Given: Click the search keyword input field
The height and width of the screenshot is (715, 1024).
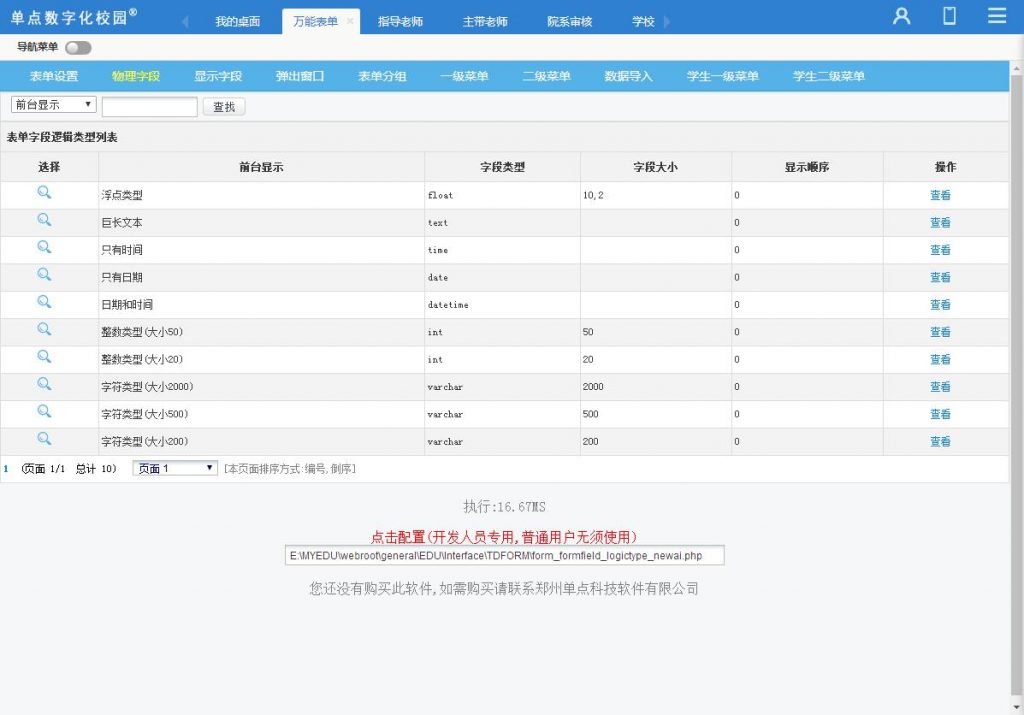Looking at the screenshot, I should point(150,106).
